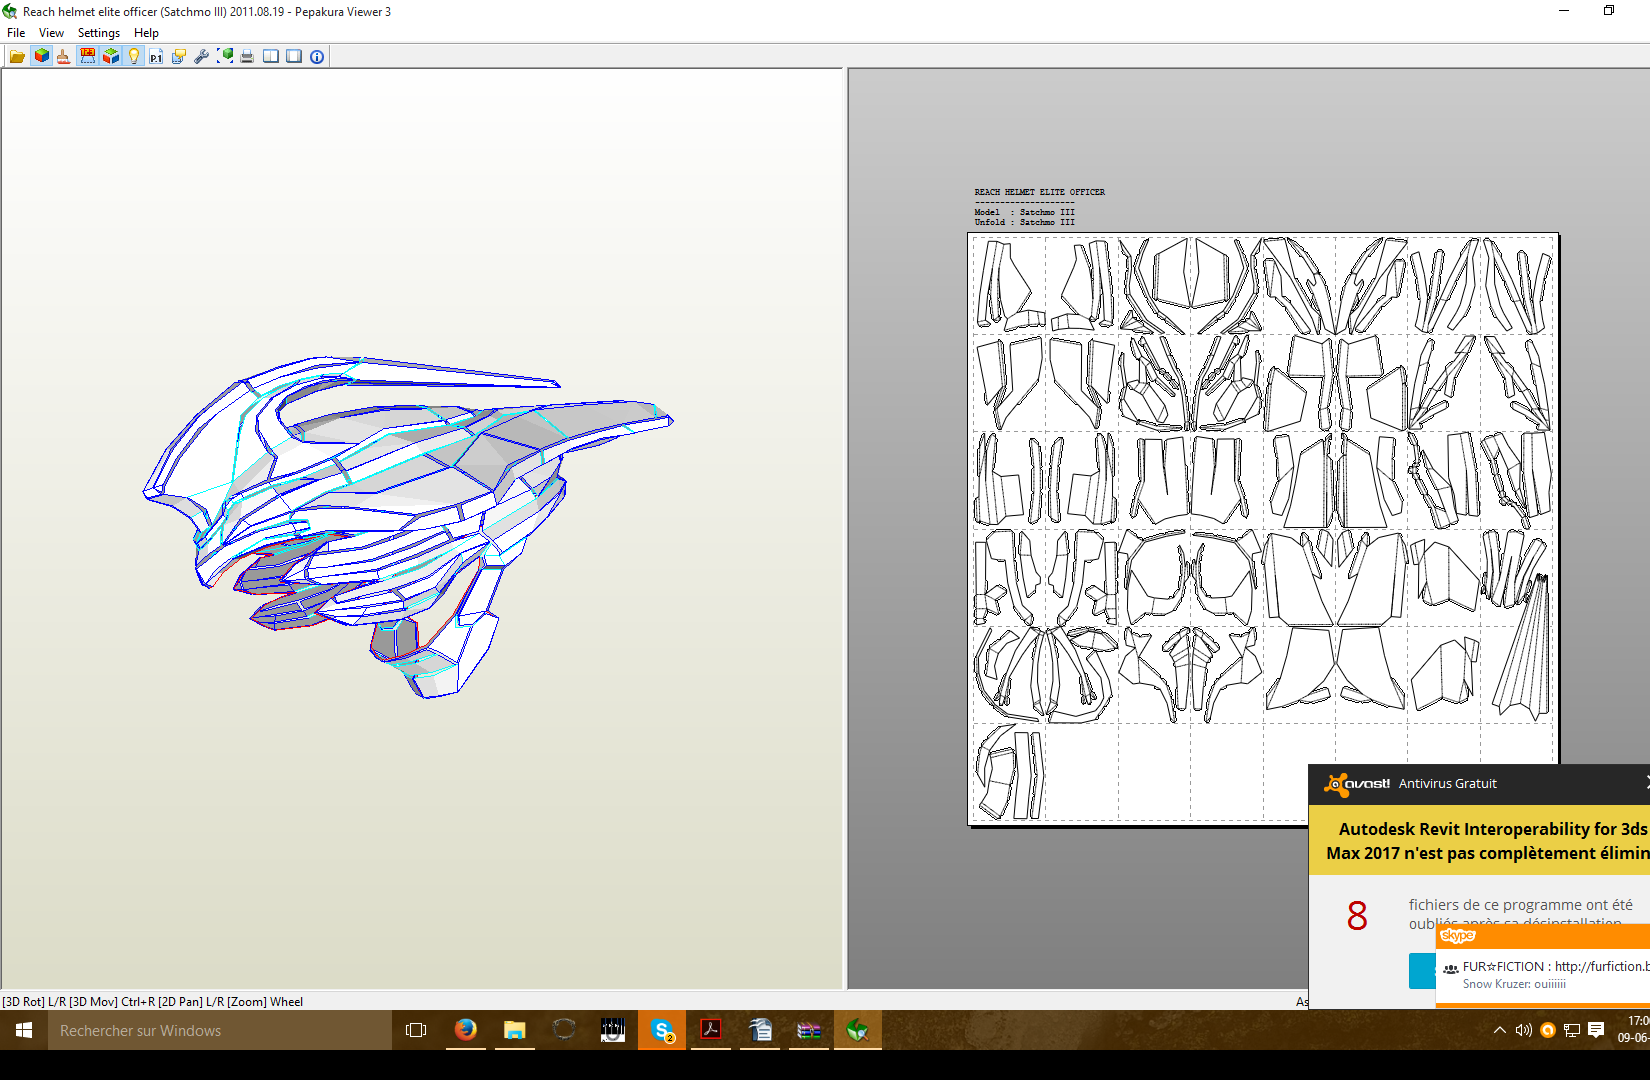
Task: Click the orange Avast tray icon
Action: point(1548,1030)
